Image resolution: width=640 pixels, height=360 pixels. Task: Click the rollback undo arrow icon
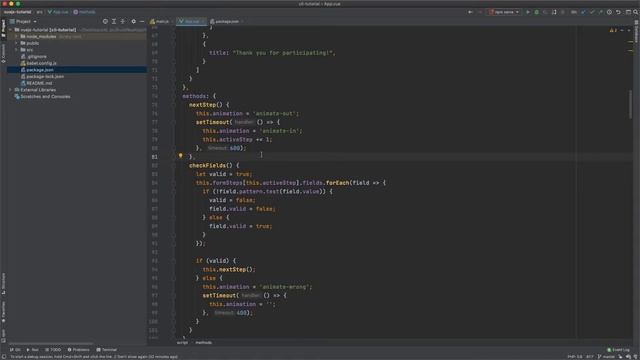(x=618, y=12)
